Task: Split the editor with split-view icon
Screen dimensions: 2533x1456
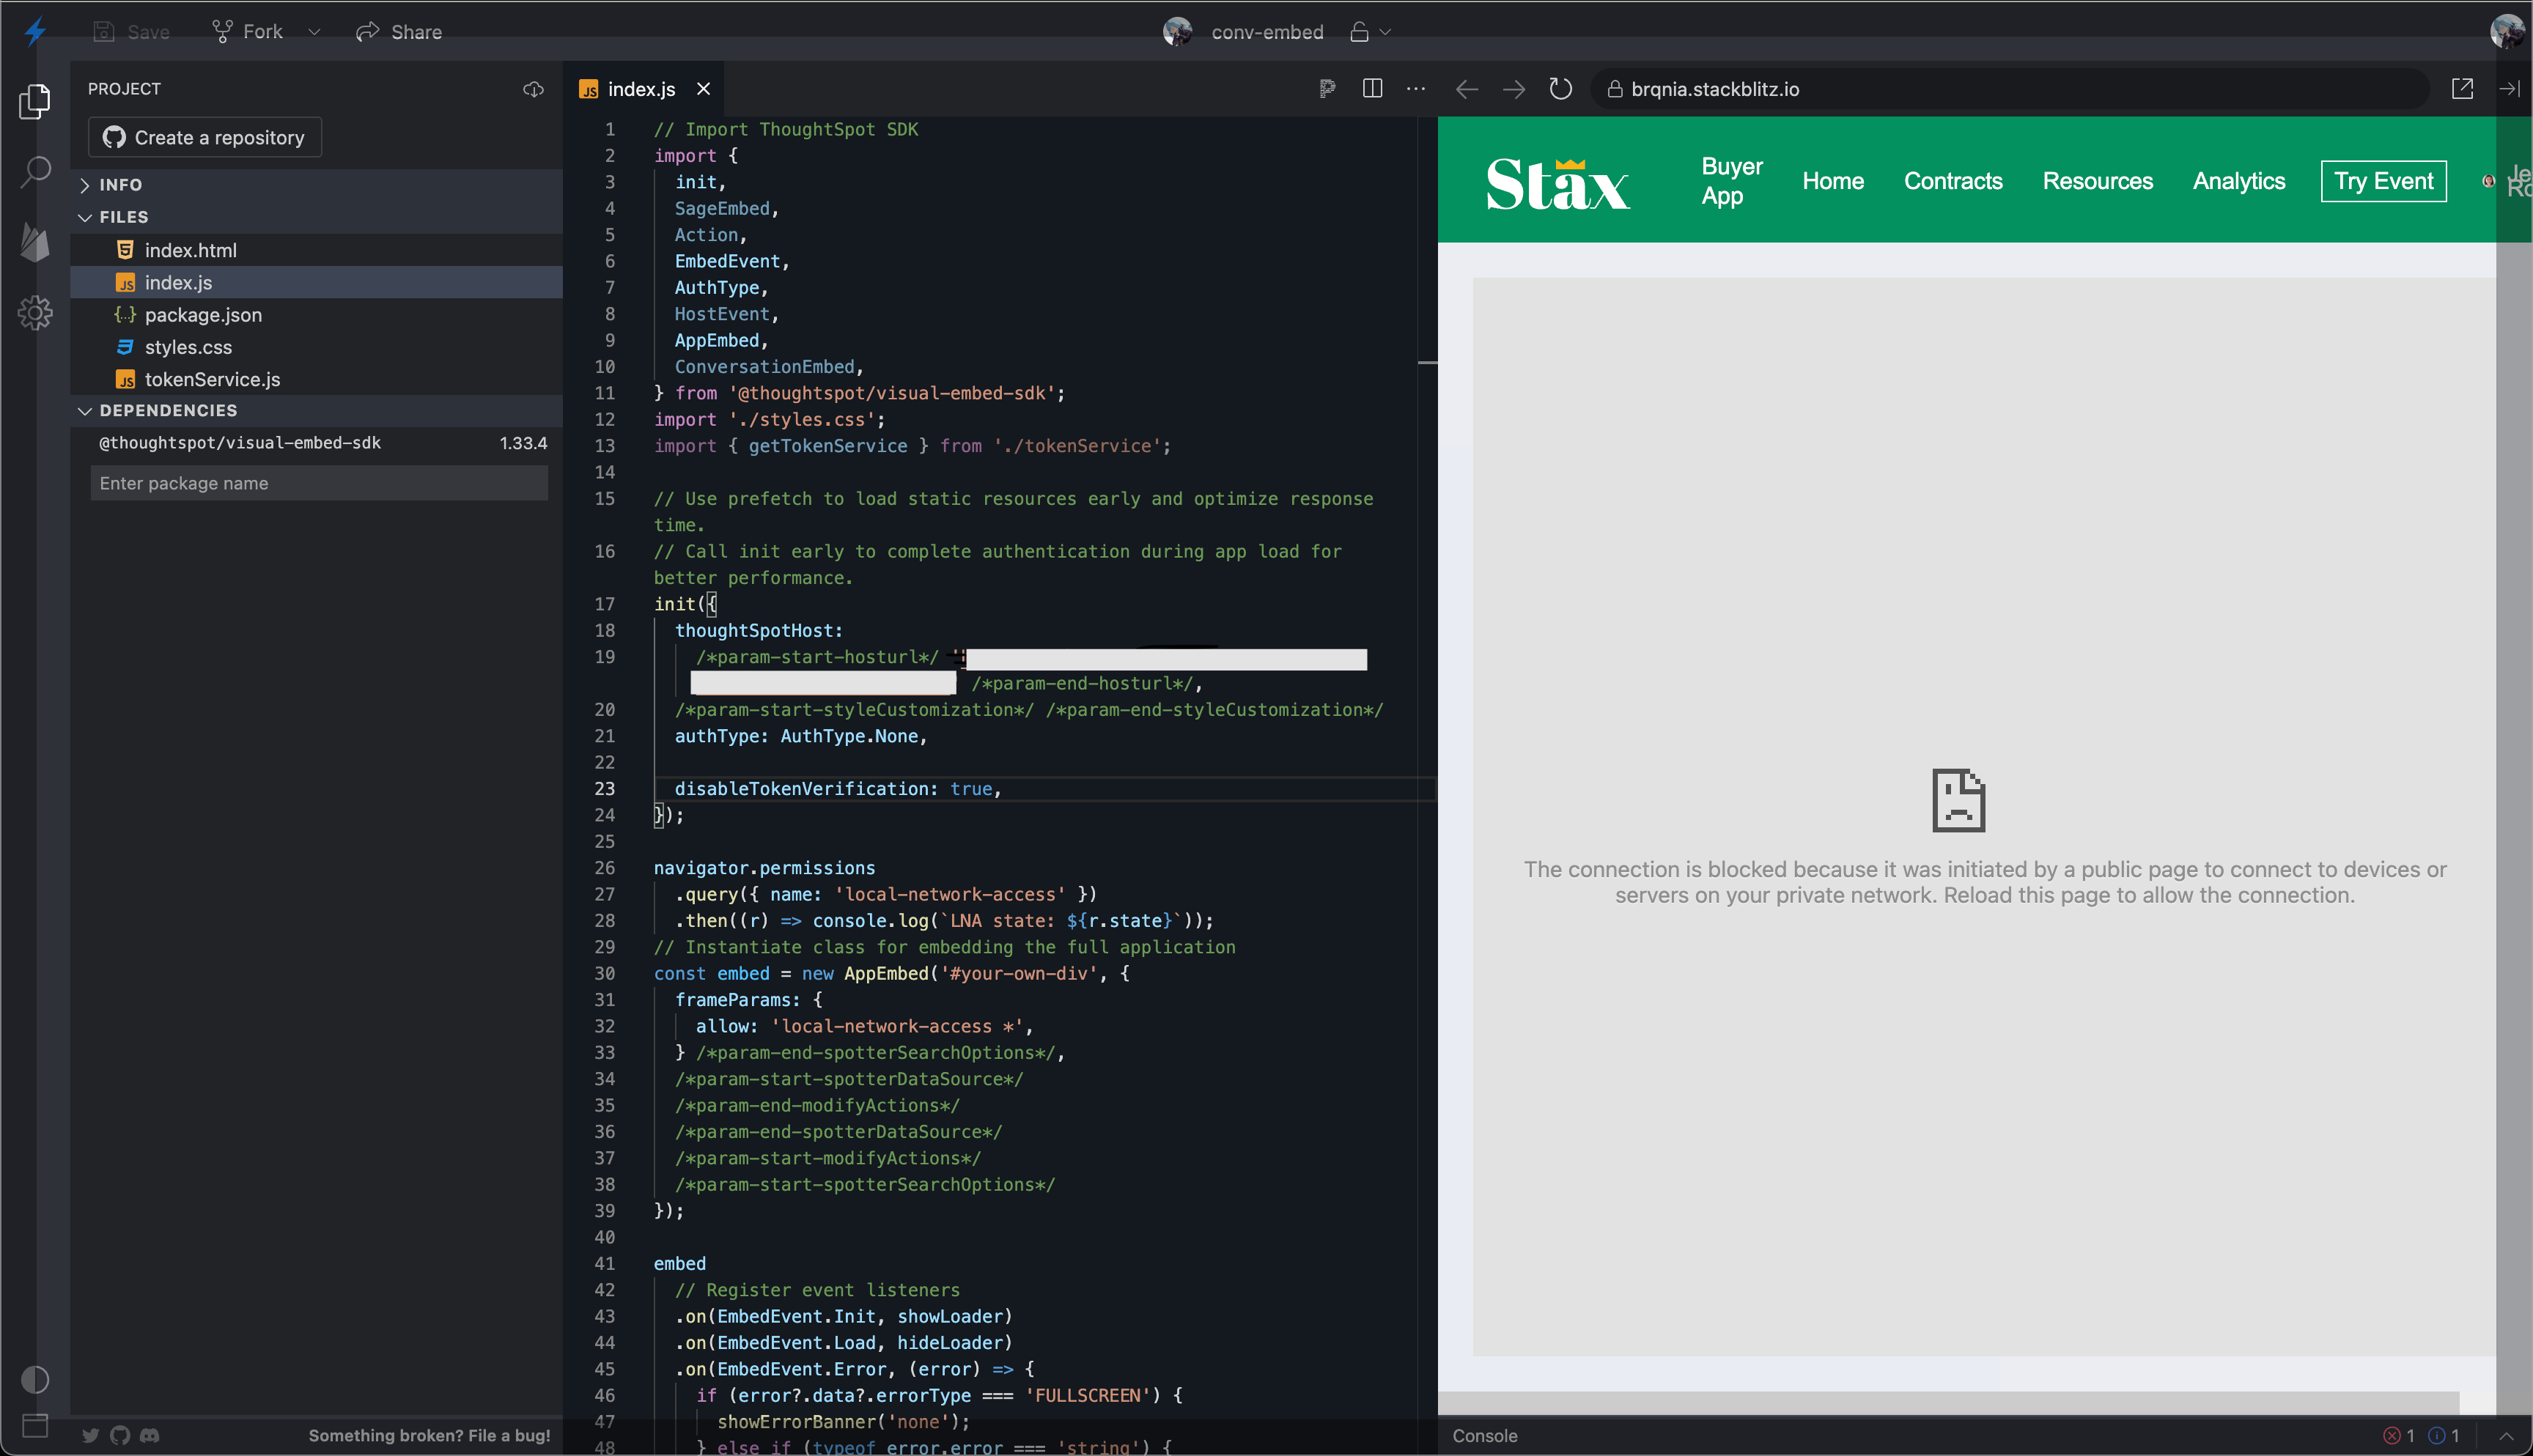Action: click(x=1372, y=89)
